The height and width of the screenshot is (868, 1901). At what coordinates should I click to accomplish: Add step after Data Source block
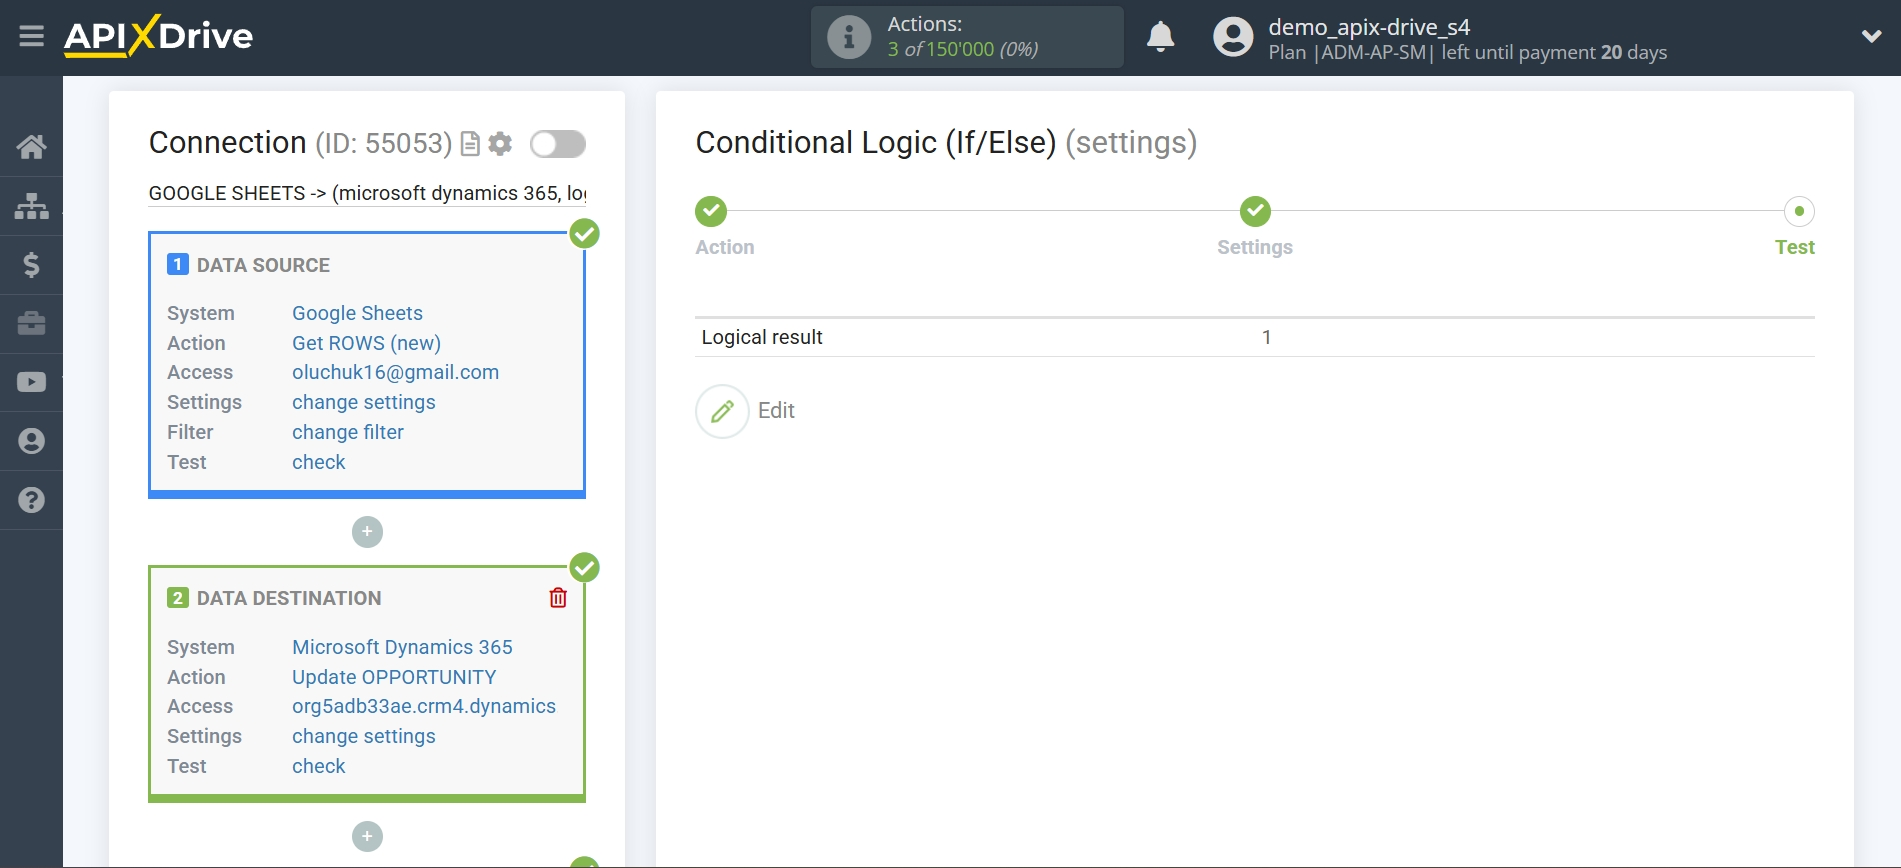[367, 532]
